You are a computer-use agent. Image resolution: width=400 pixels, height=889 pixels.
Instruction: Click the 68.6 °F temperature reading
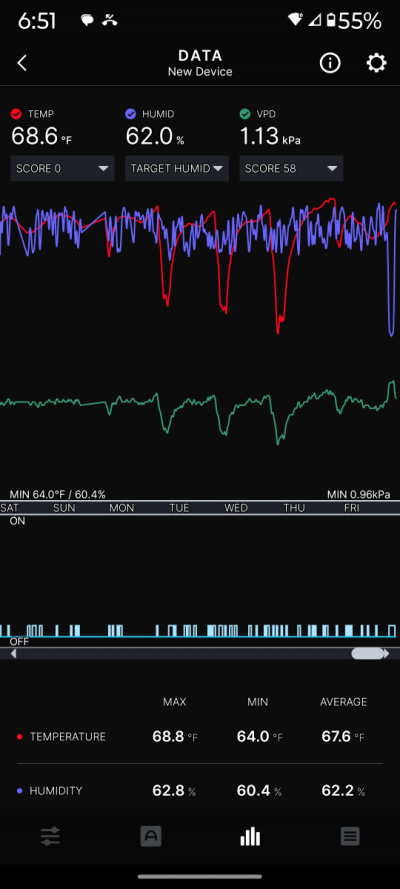[42, 137]
